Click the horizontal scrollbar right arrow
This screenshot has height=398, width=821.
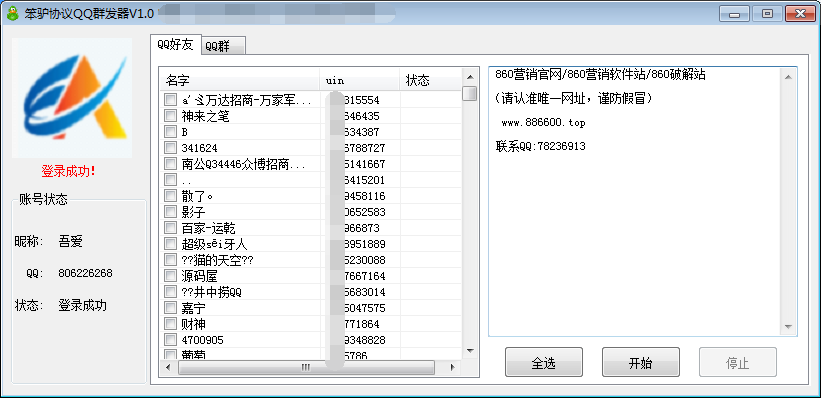[x=453, y=367]
